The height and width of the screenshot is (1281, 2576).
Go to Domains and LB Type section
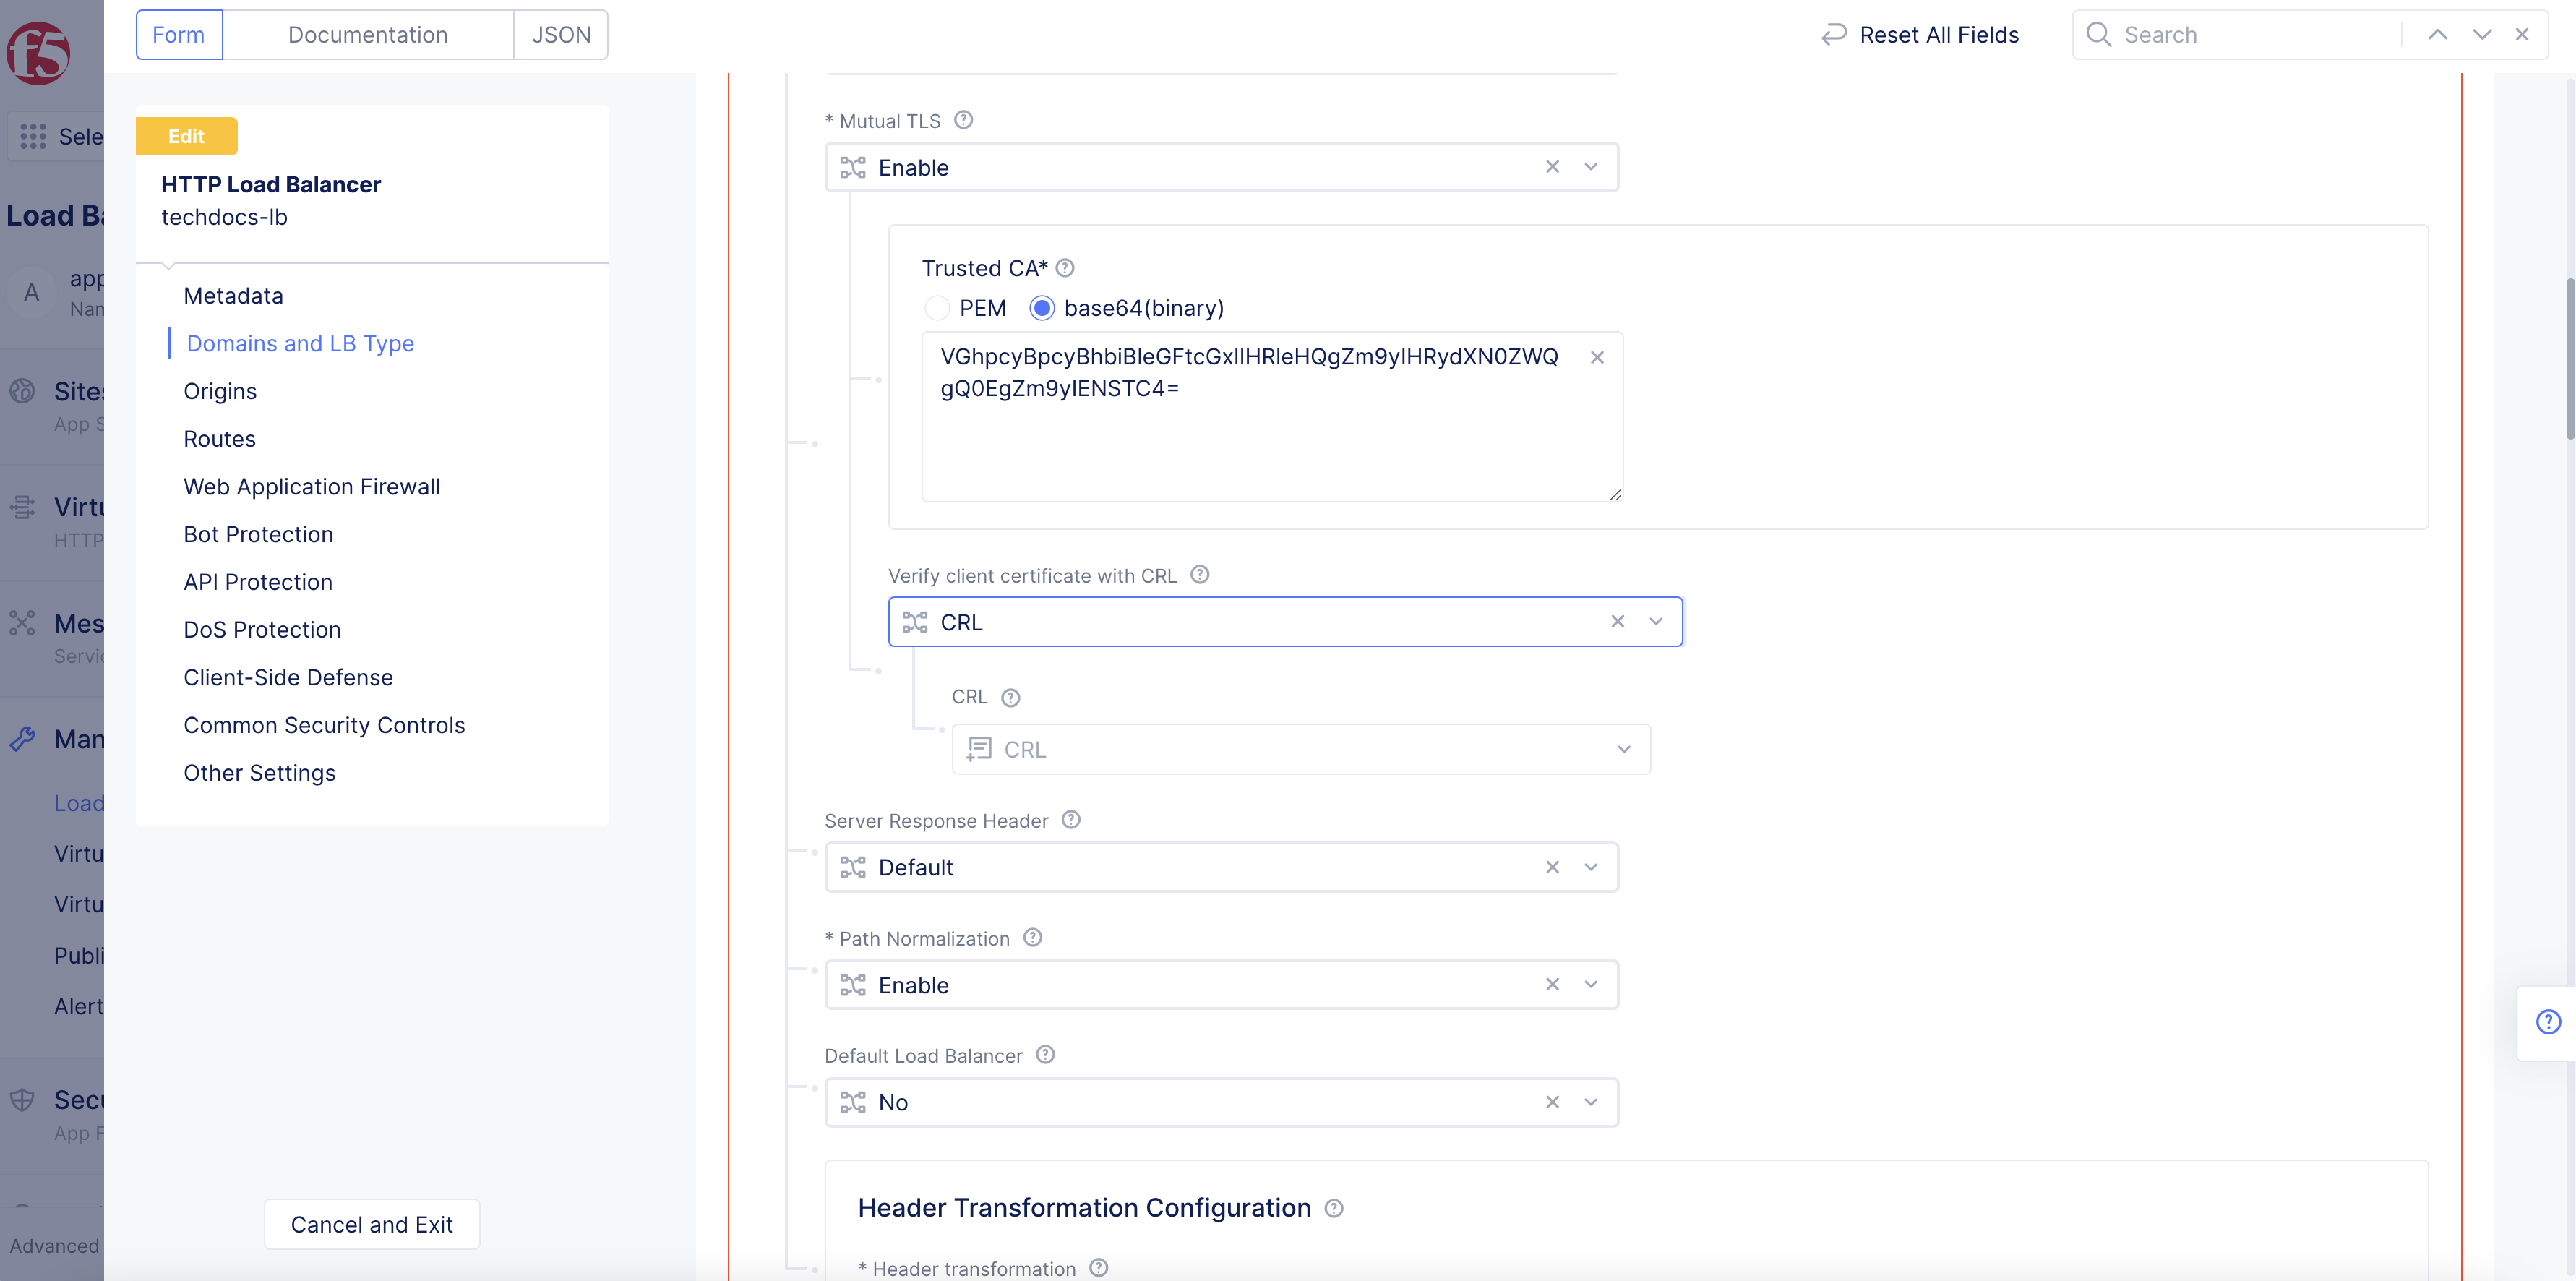click(x=300, y=343)
